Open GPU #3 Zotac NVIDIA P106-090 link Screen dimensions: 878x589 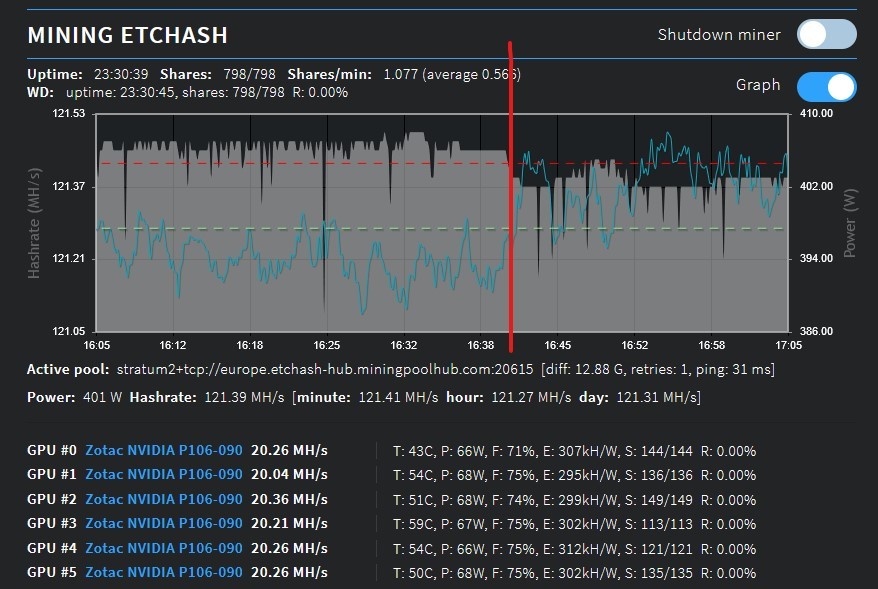(164, 523)
